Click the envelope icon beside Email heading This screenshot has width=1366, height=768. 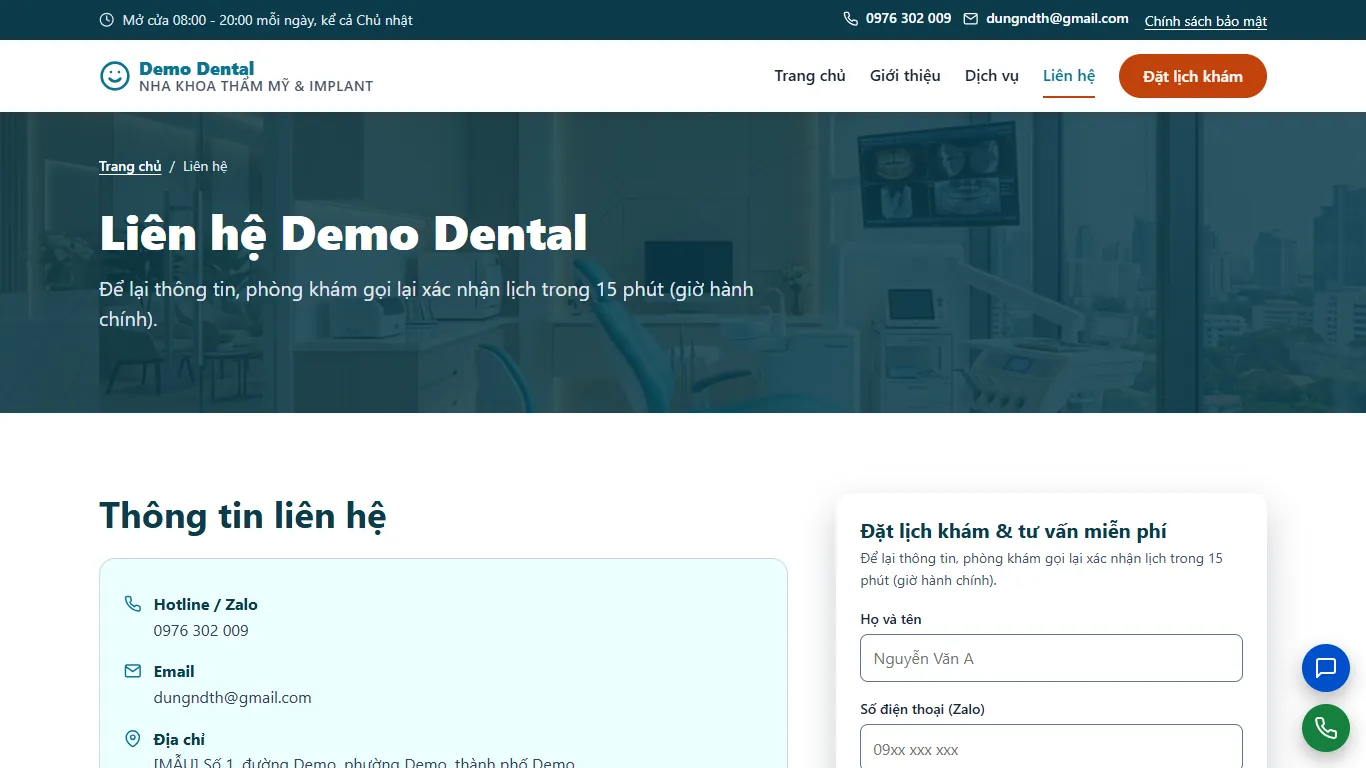coord(133,671)
